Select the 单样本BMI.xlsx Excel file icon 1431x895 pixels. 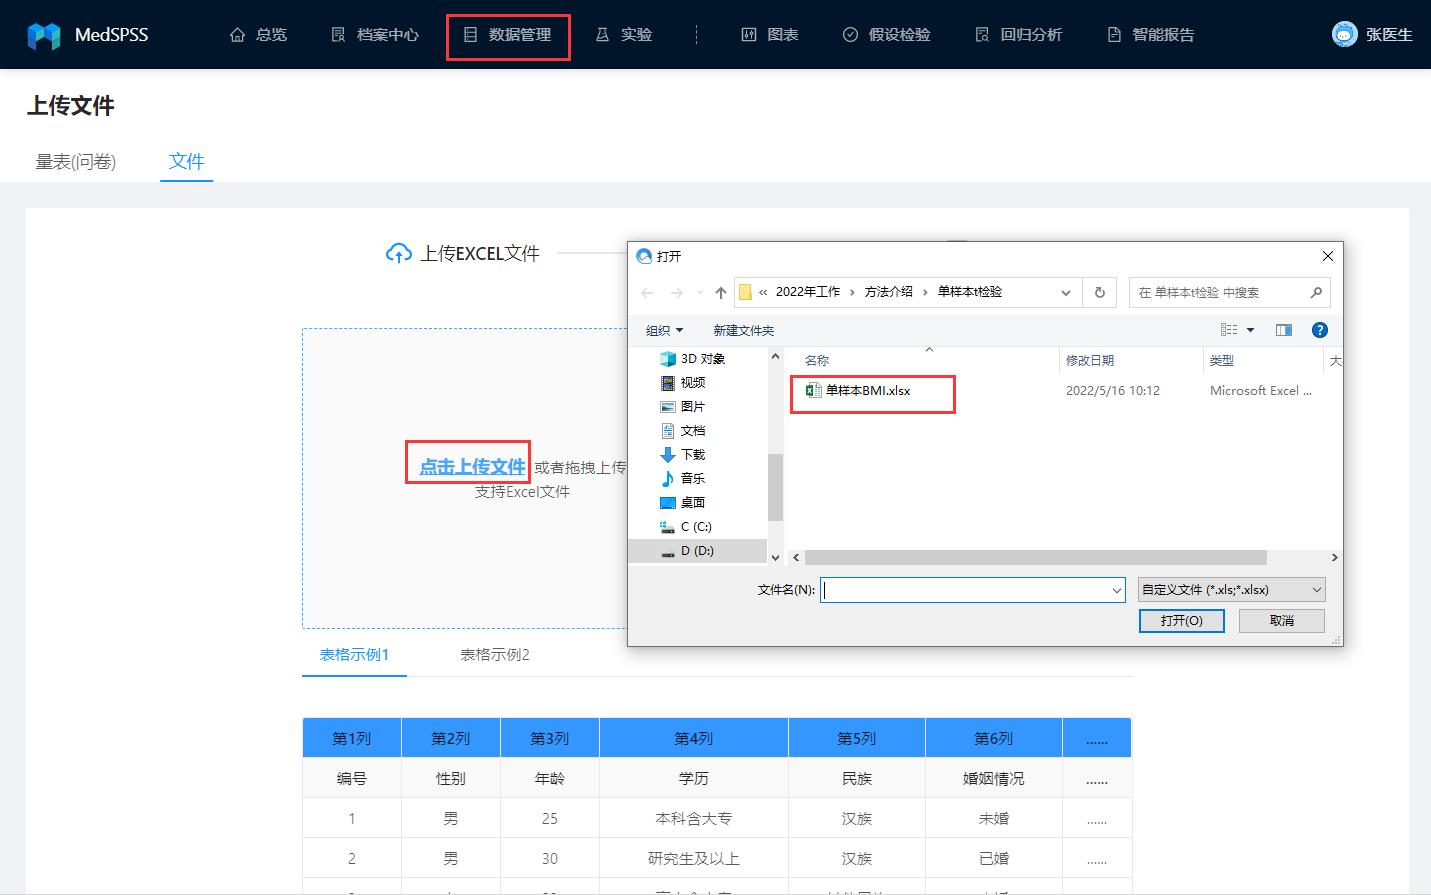(x=816, y=391)
